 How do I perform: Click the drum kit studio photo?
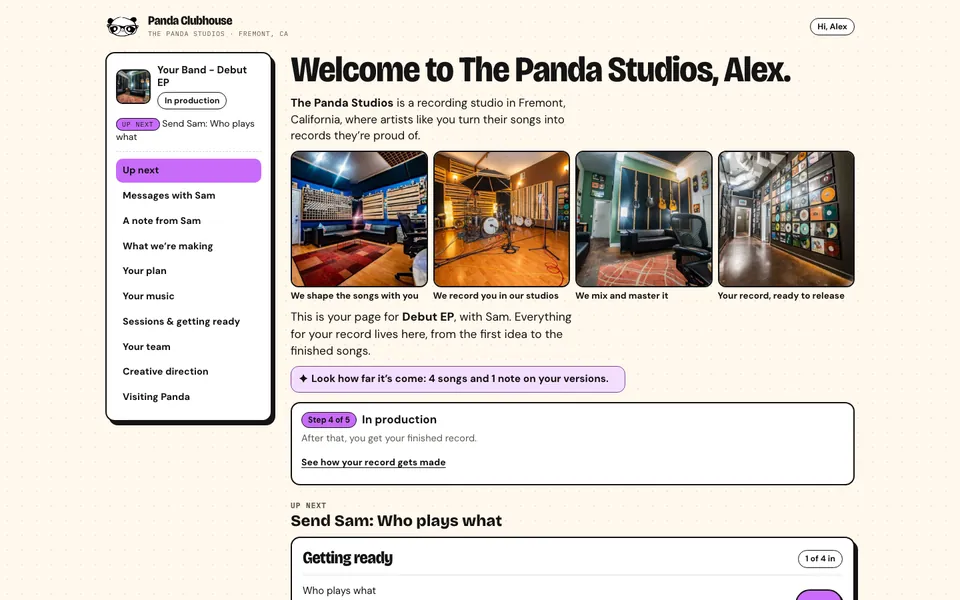(501, 219)
